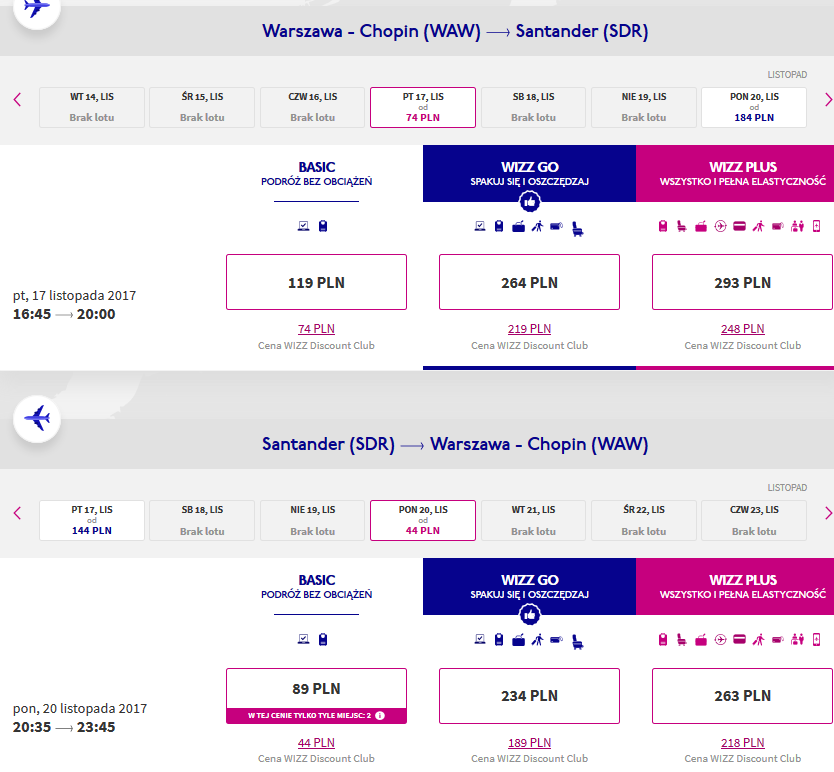Click return flight BASIC laptop check-in icon

(303, 639)
